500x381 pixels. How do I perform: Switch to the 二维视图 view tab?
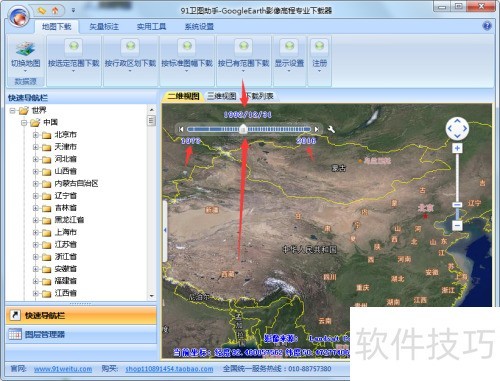(x=183, y=96)
